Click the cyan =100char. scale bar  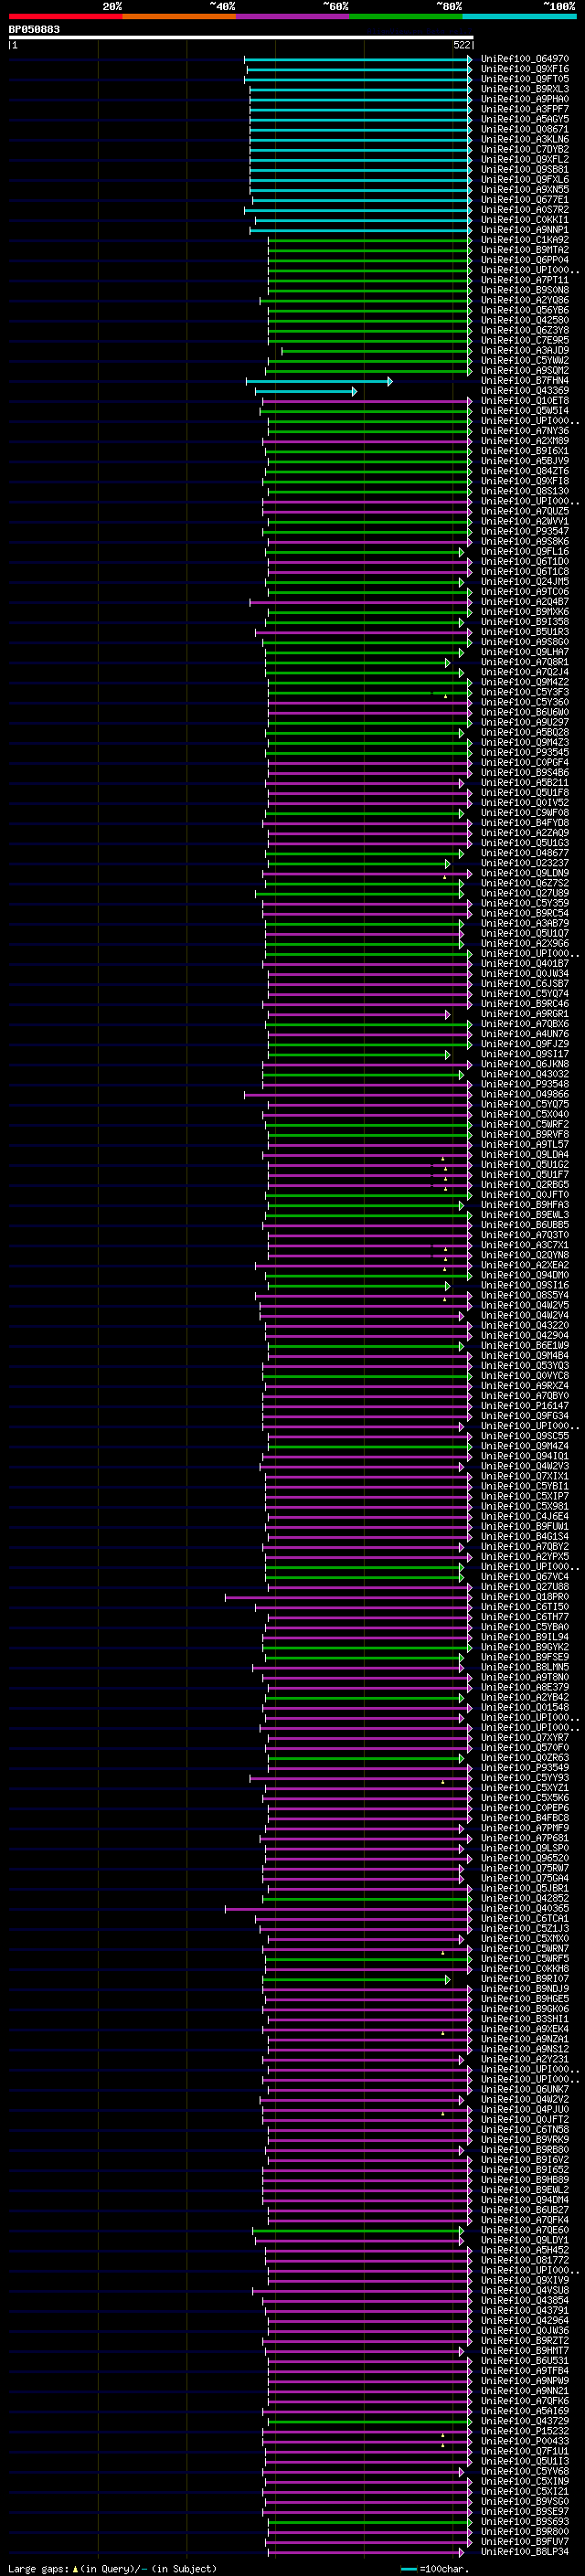point(409,2568)
